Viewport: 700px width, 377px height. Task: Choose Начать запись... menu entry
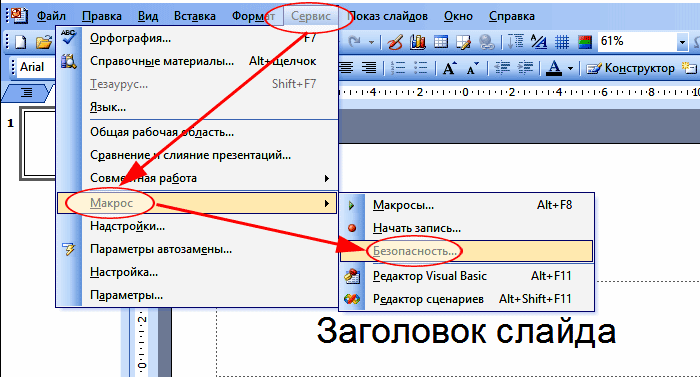(466, 228)
